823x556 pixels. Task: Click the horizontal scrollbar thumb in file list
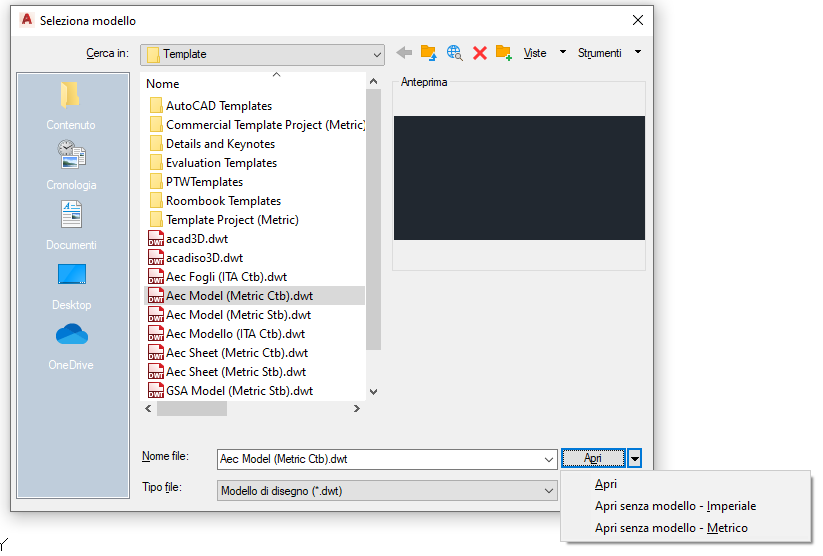coord(192,408)
